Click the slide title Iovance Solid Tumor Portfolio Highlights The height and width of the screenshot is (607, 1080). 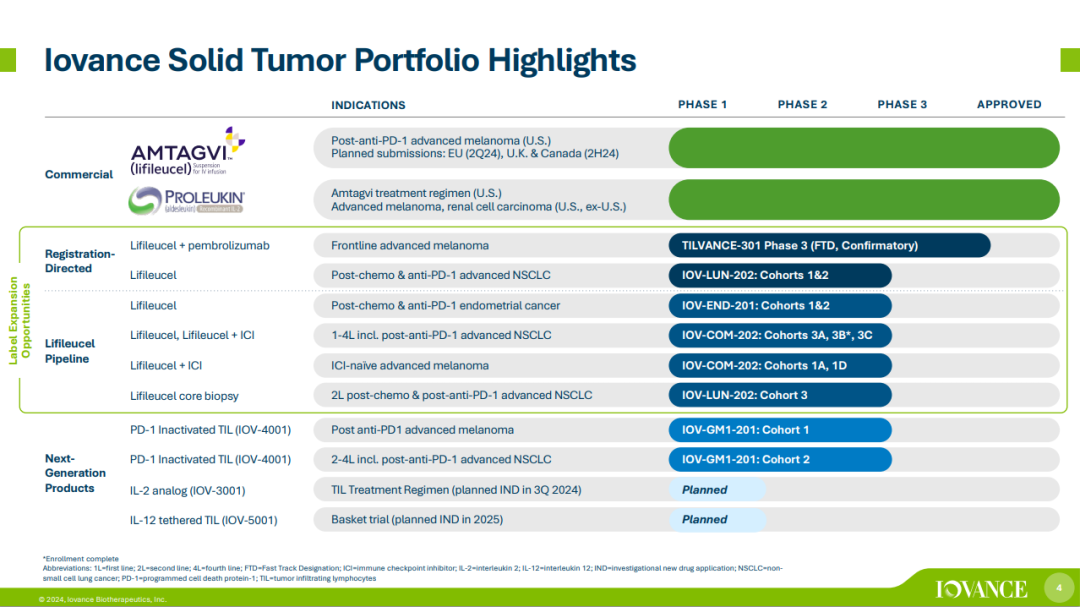point(340,60)
